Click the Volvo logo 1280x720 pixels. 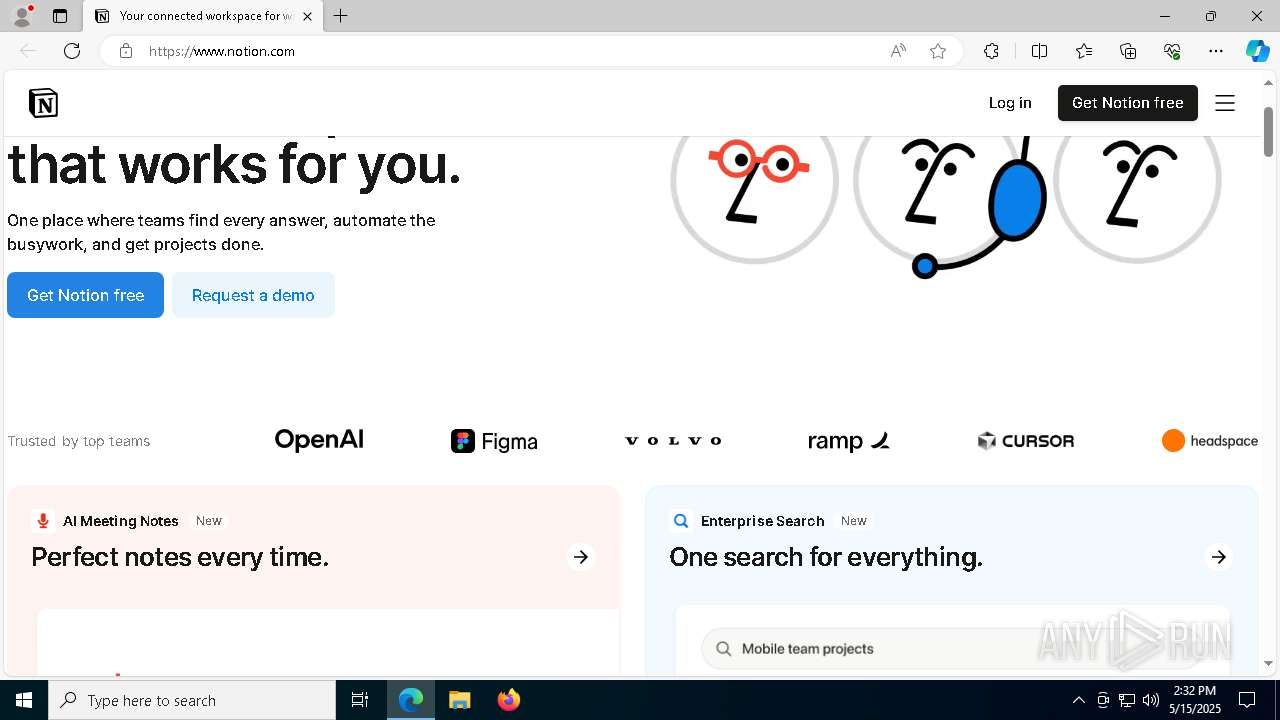click(673, 441)
